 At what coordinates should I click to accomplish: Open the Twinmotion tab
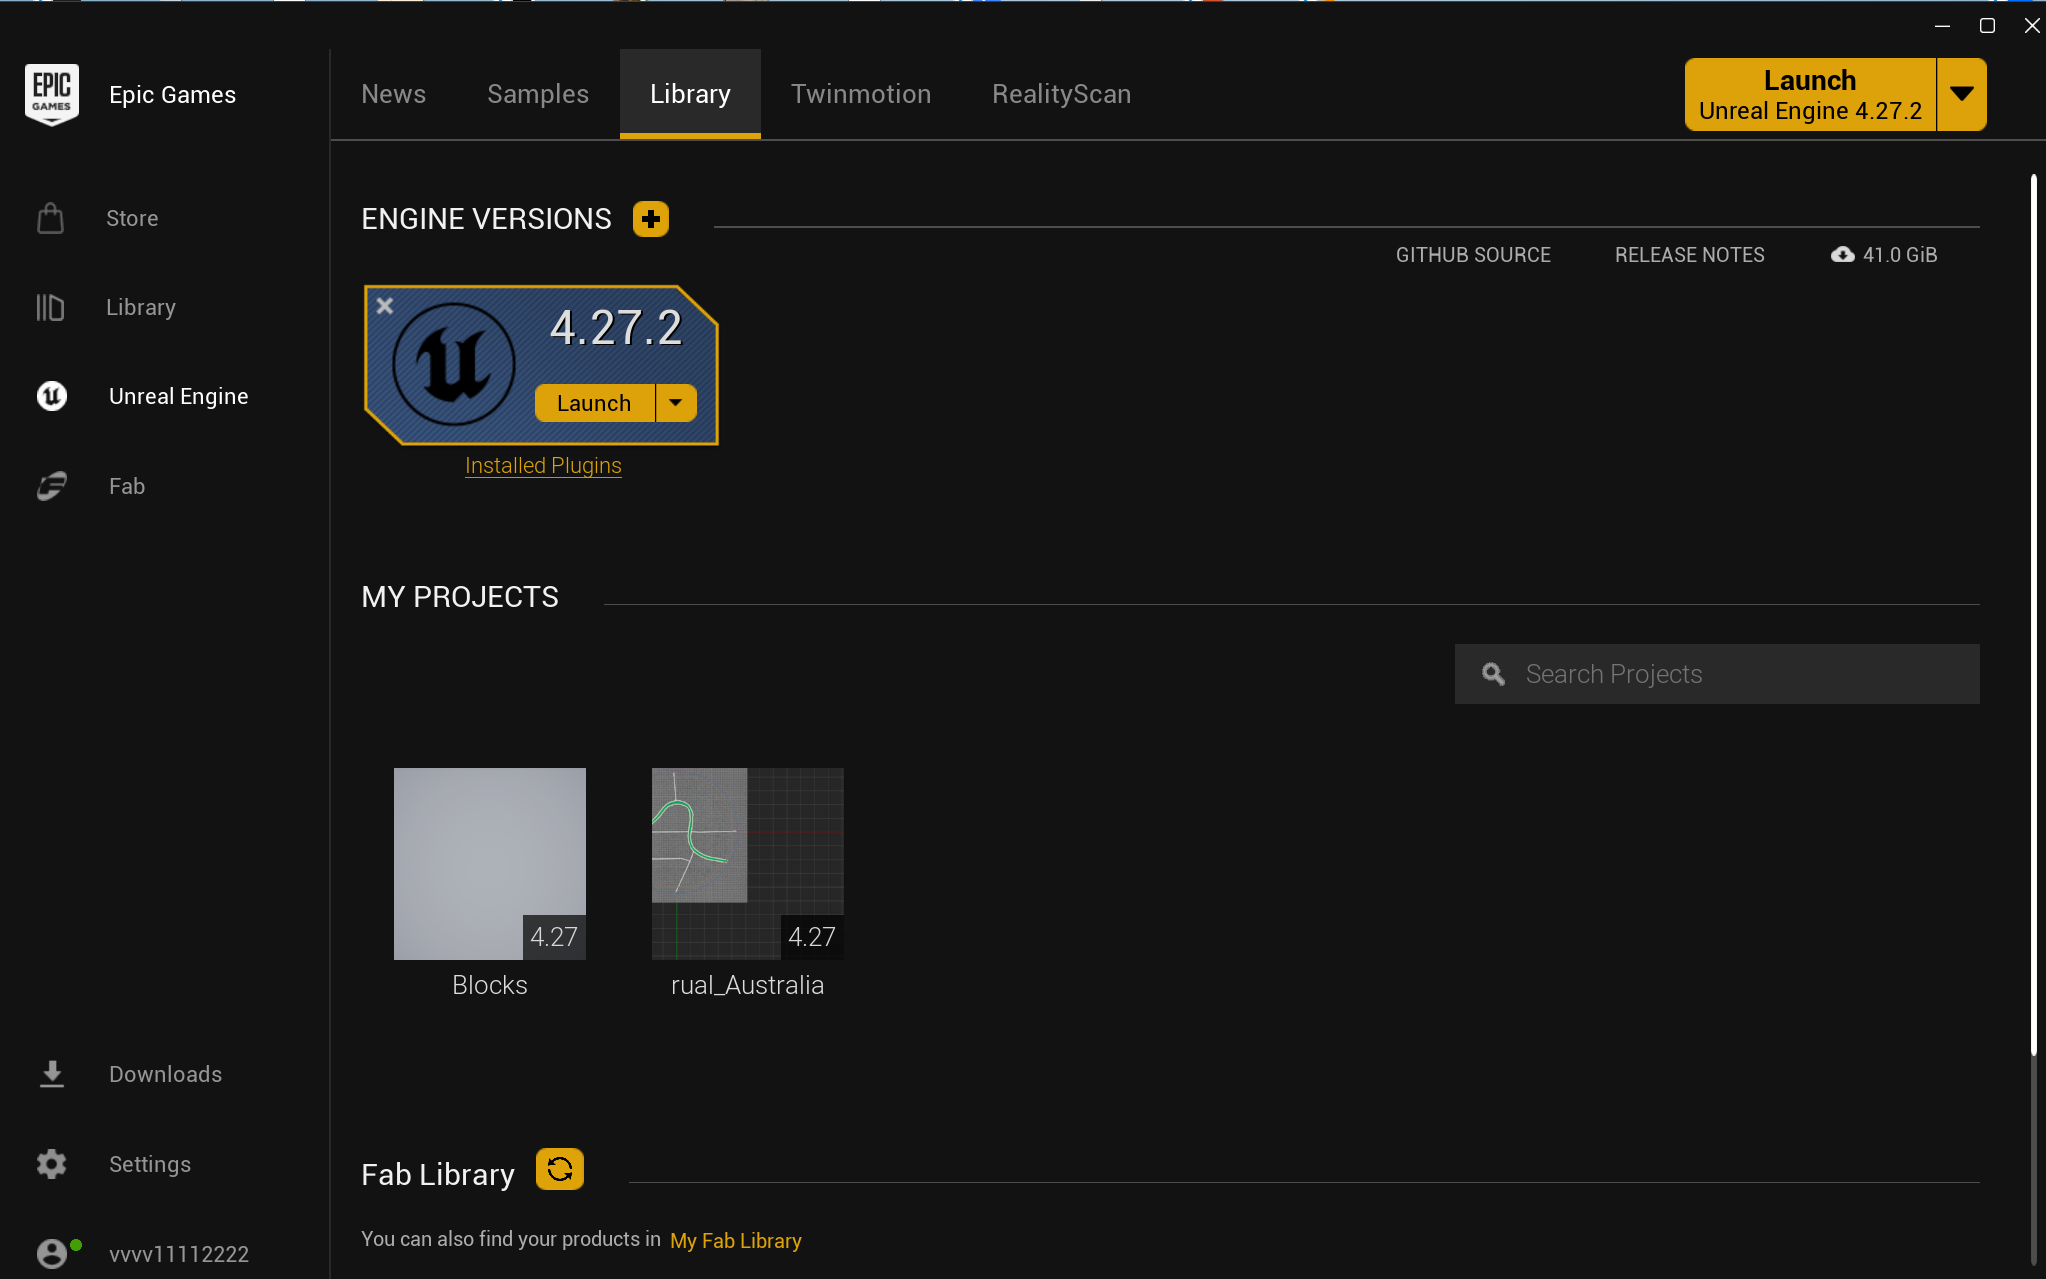click(861, 94)
